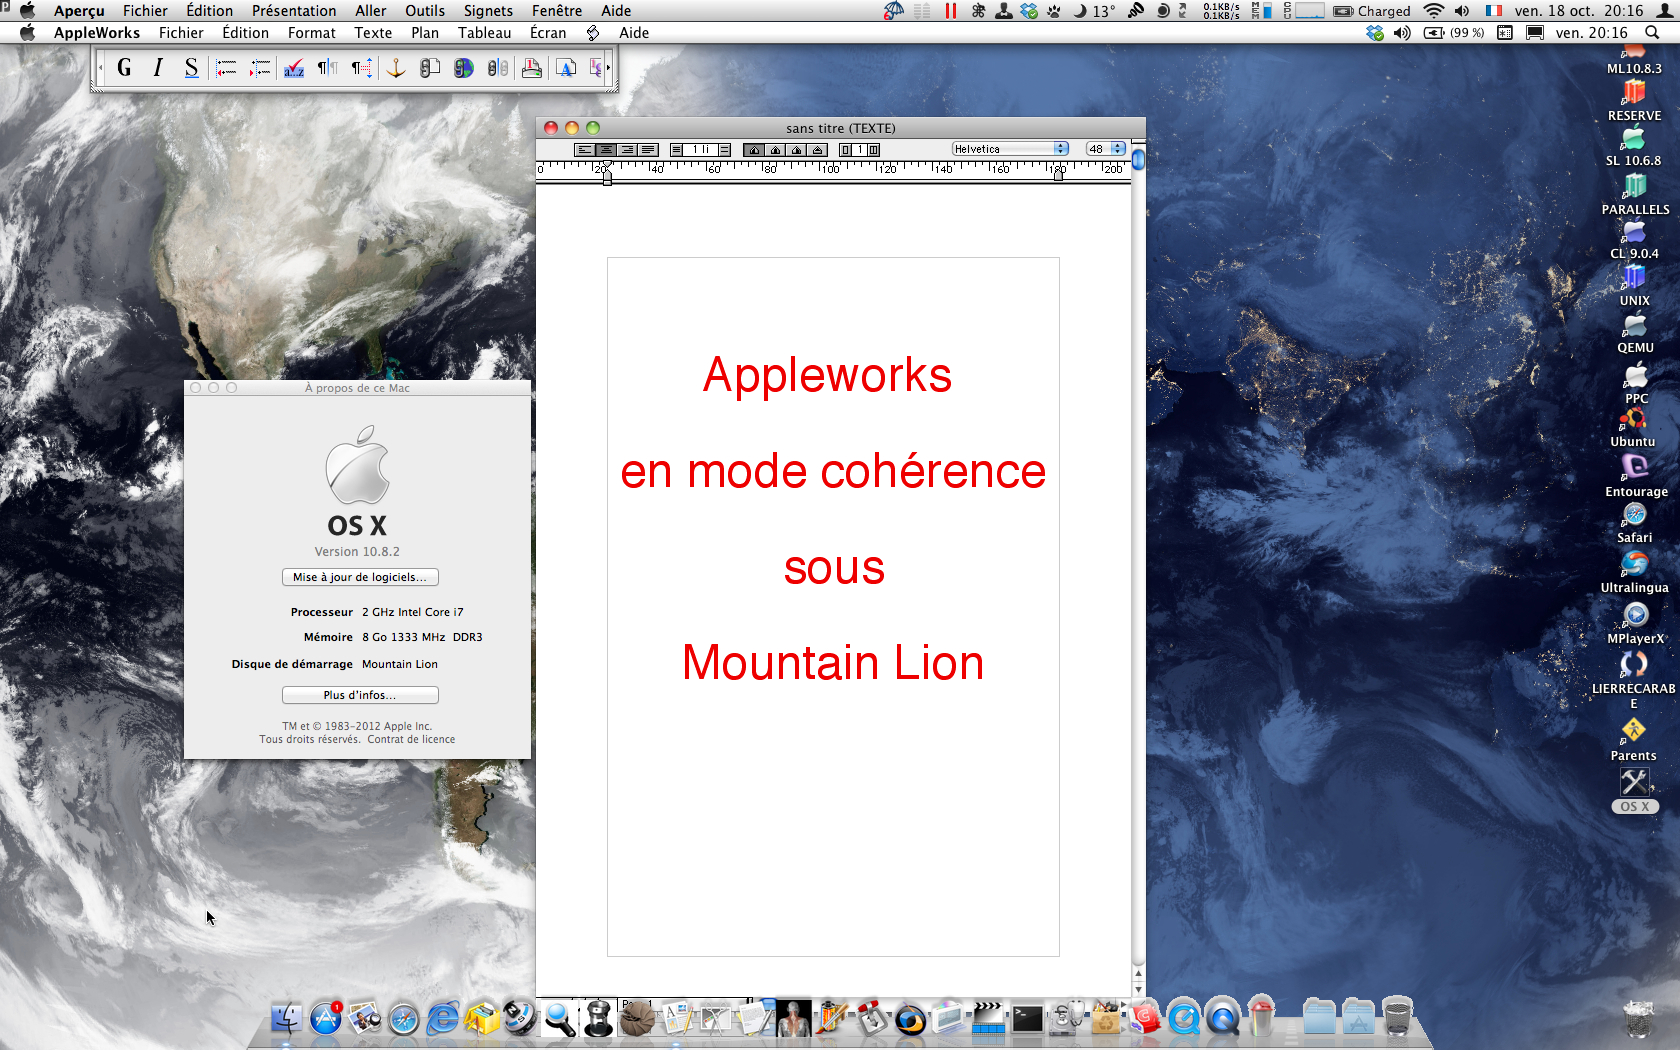Click the volume icon in second menu bar

click(1402, 33)
